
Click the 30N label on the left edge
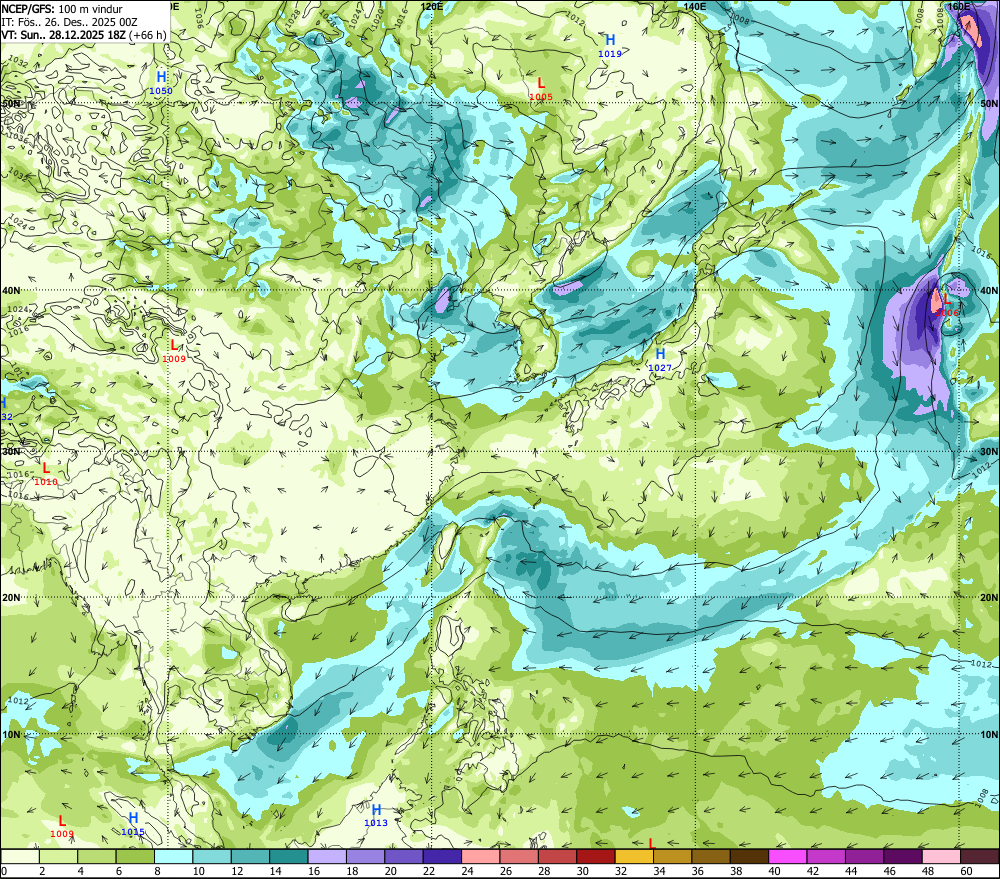tap(11, 452)
